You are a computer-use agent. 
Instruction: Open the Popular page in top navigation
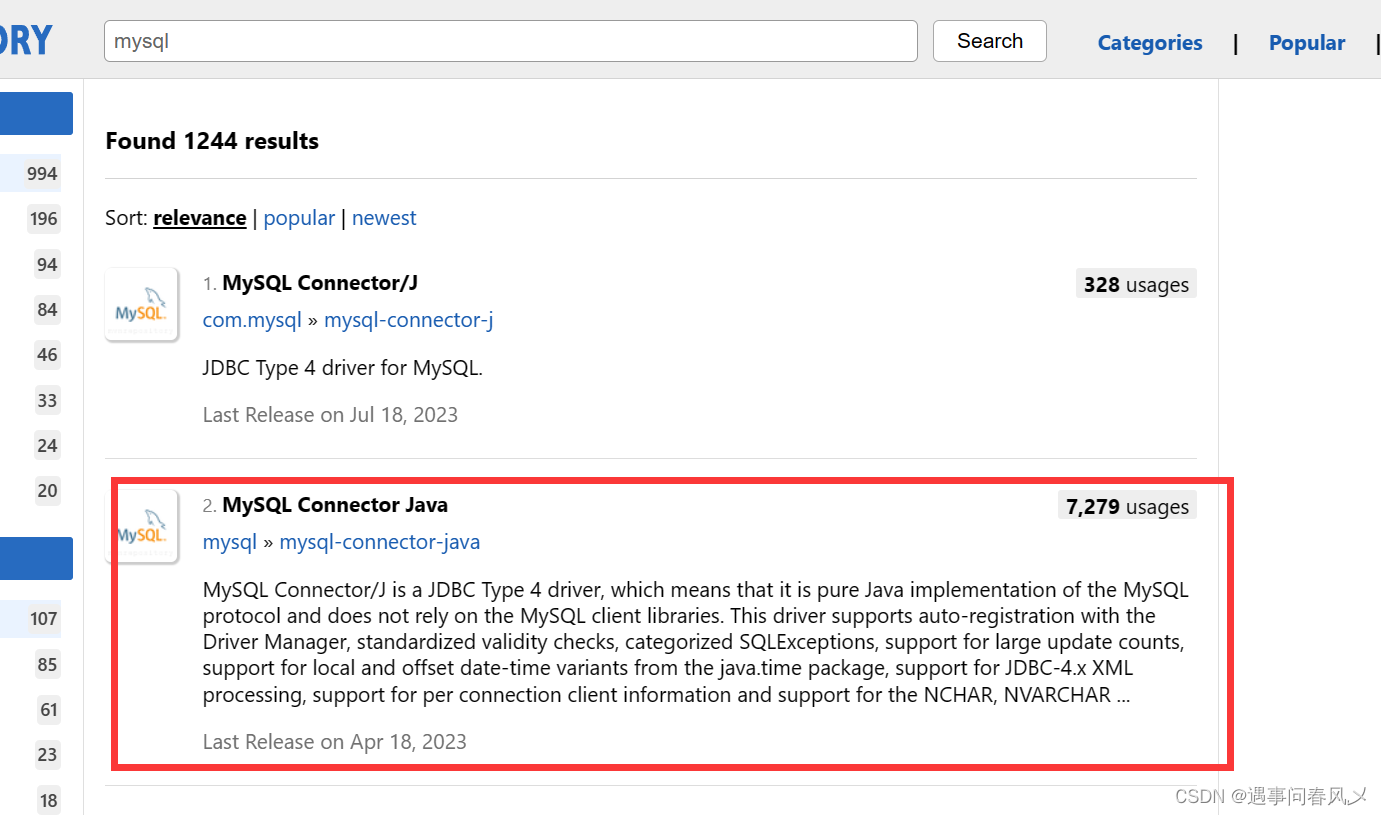[x=1307, y=43]
